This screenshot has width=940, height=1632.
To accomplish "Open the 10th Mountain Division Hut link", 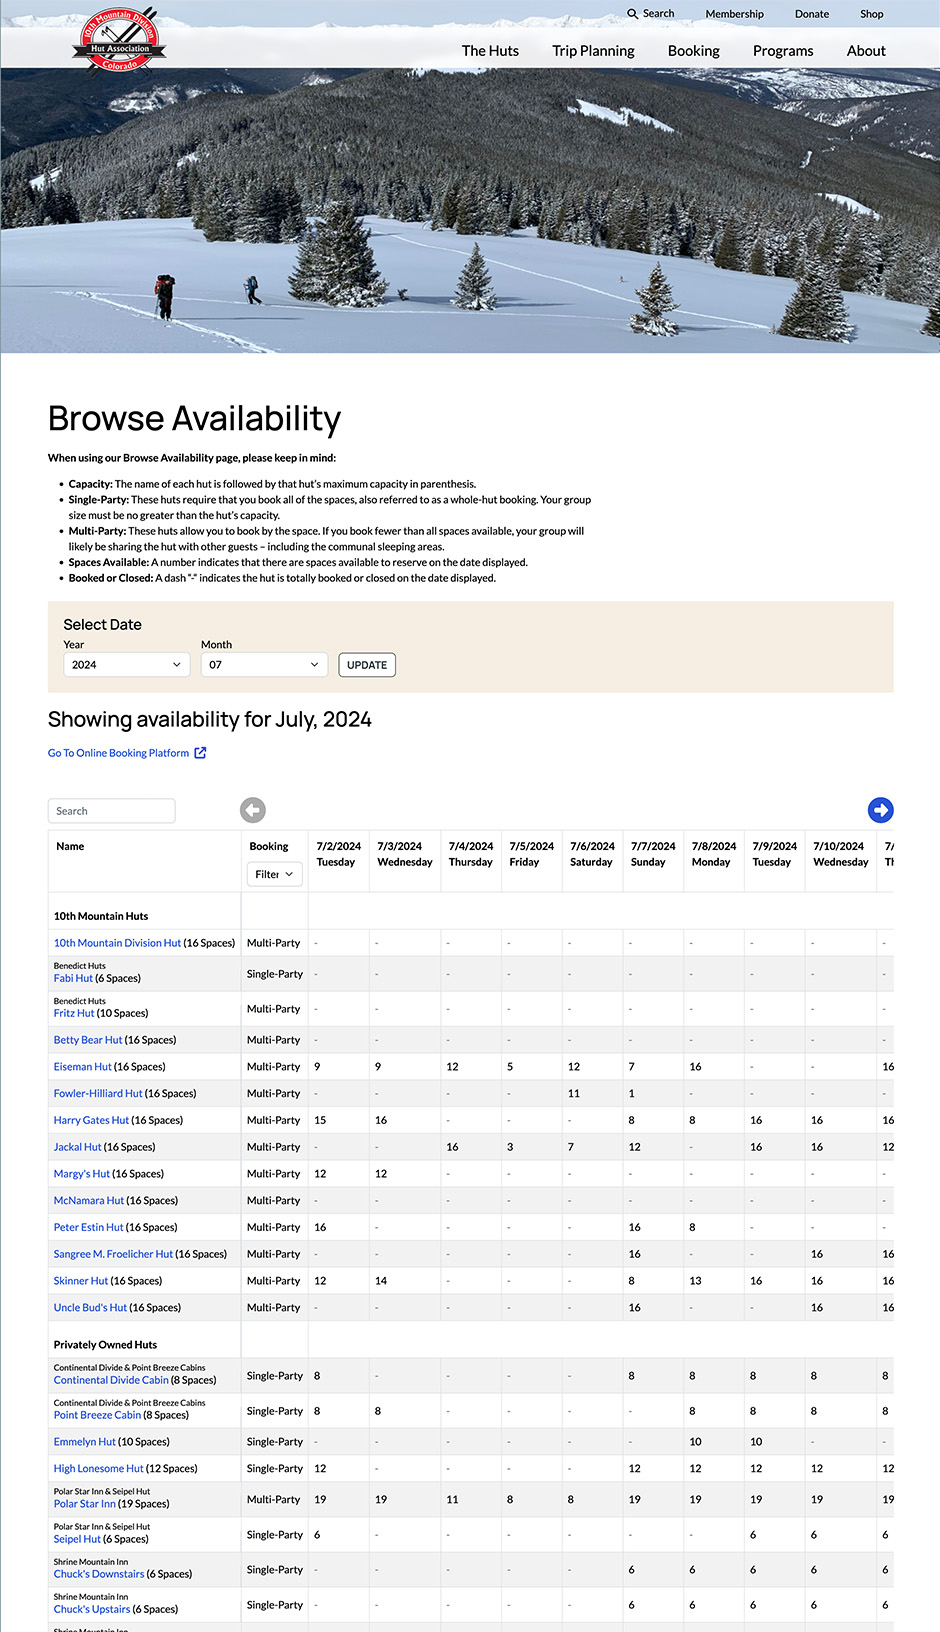I will [117, 943].
